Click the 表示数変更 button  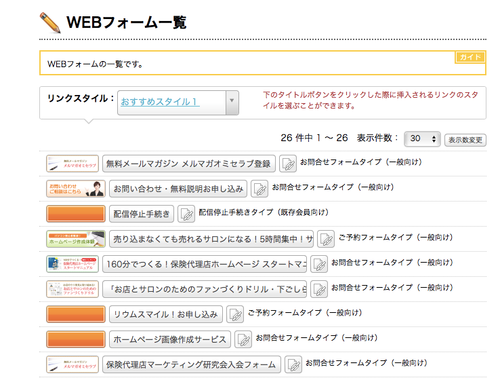coord(465,140)
